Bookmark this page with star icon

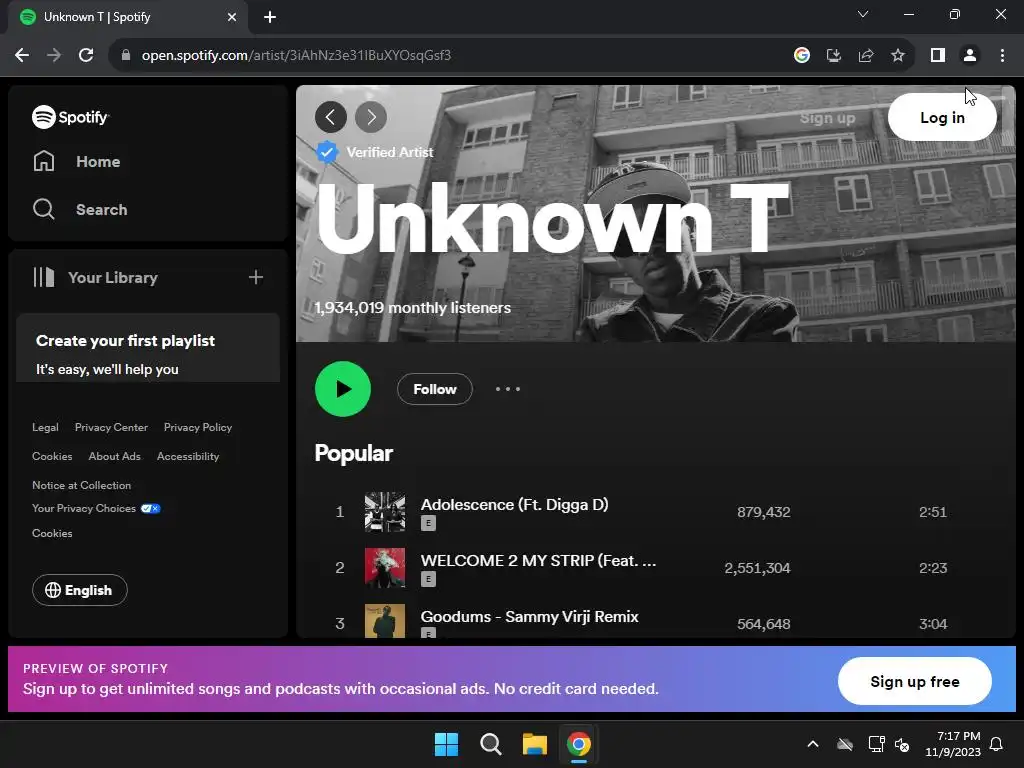(898, 56)
